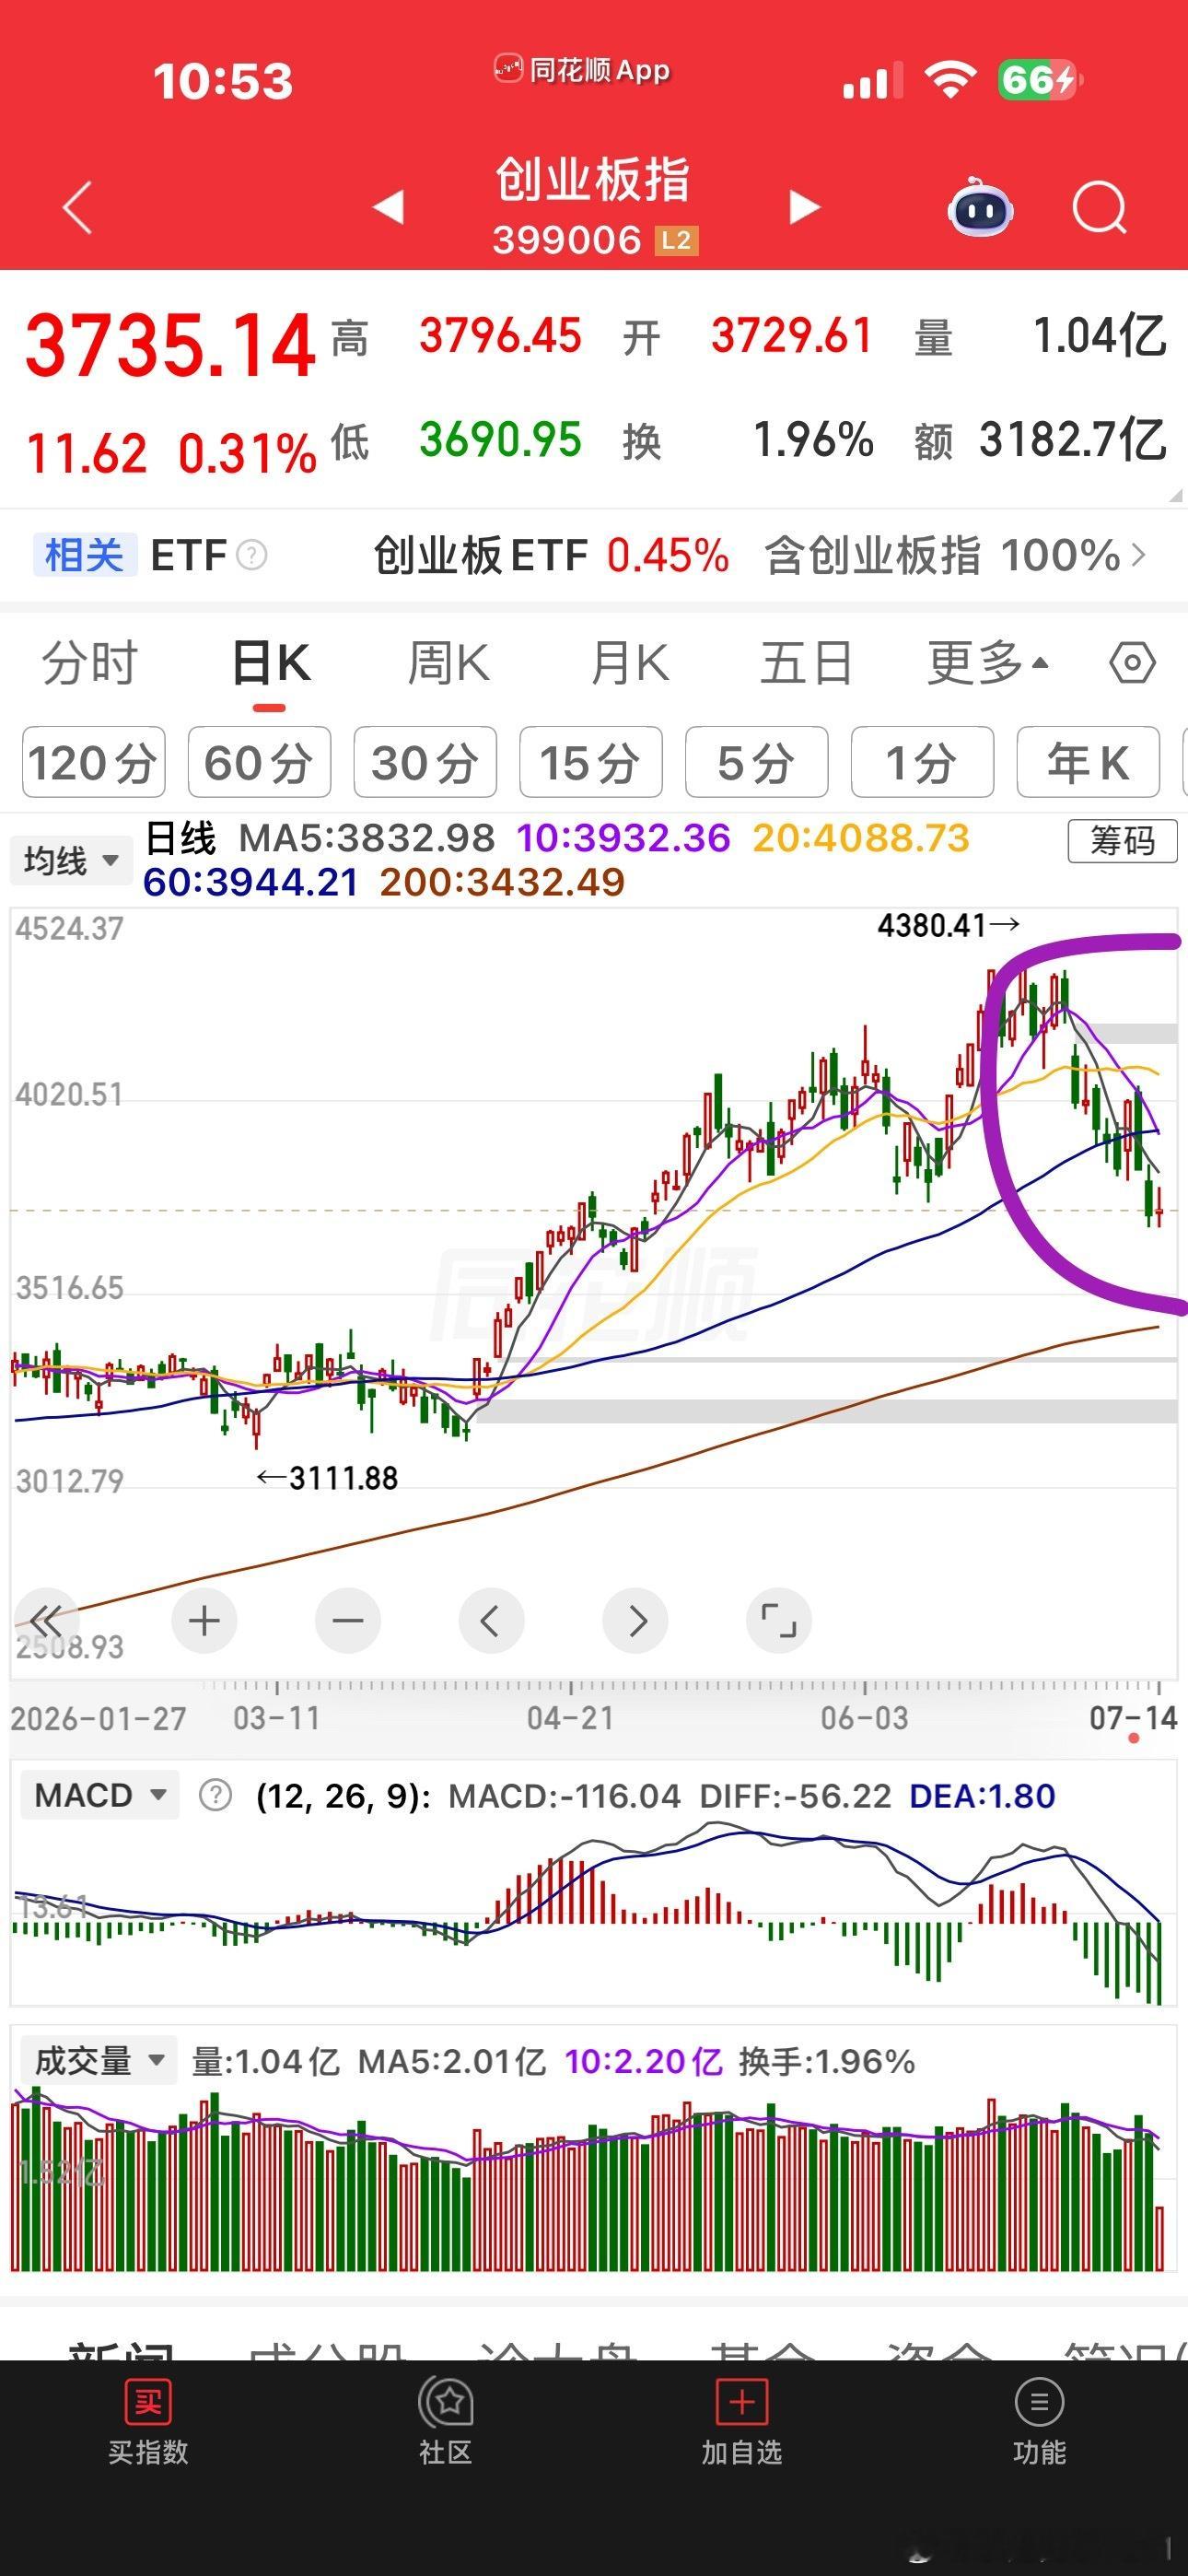1188x2576 pixels.
Task: Tap the latest price 3735.14
Action: (x=170, y=345)
